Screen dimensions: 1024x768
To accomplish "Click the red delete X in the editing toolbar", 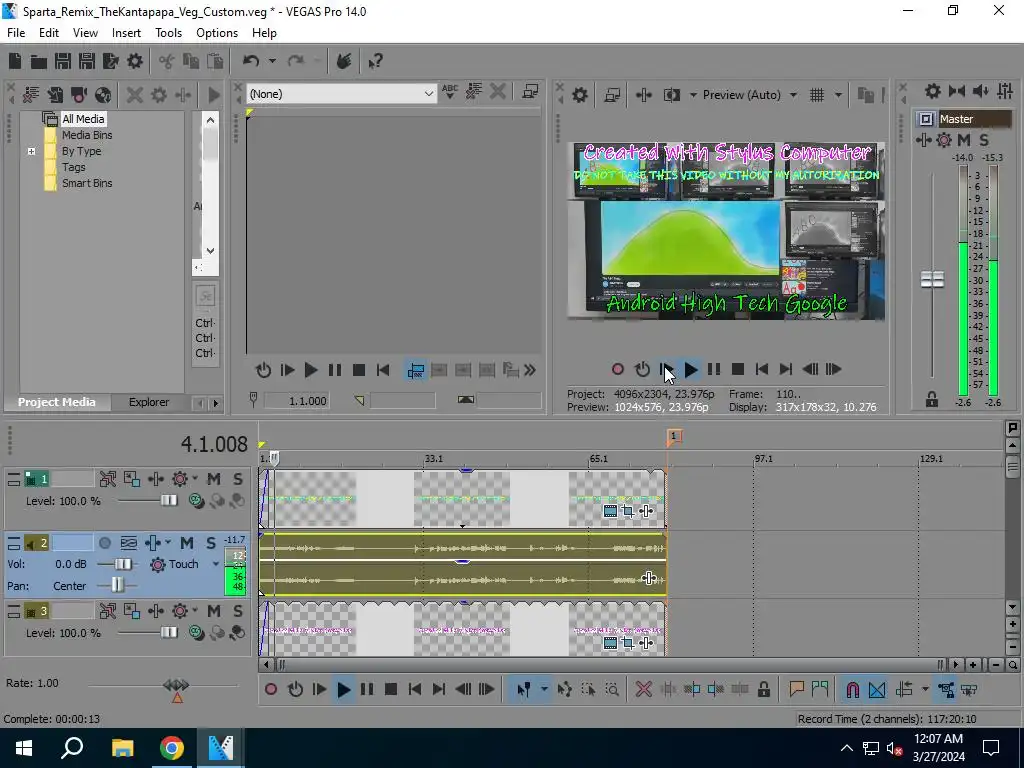I will click(x=643, y=689).
